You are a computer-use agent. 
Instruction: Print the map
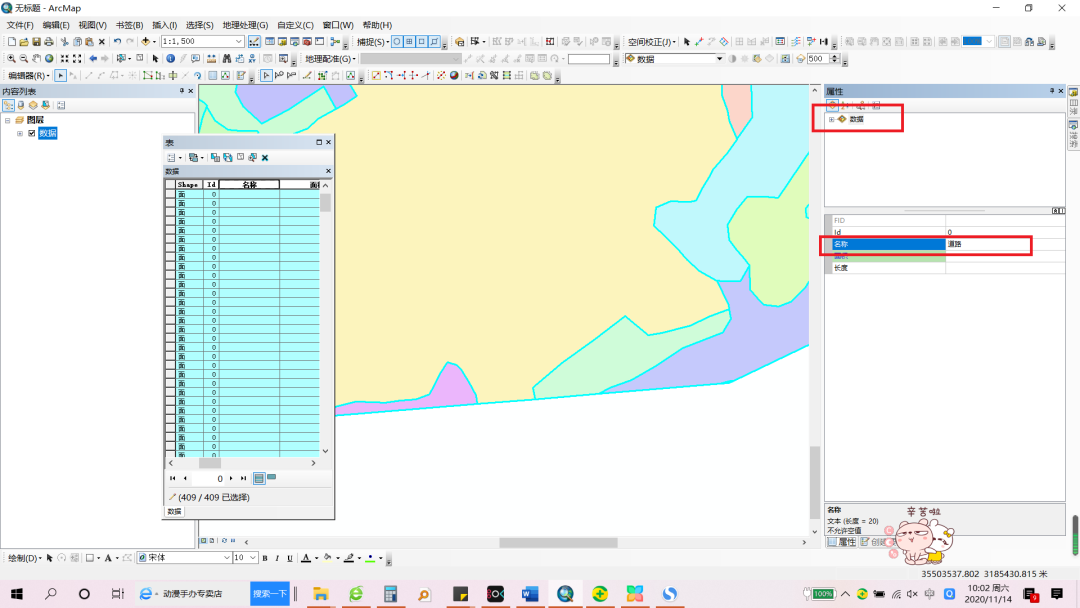49,42
